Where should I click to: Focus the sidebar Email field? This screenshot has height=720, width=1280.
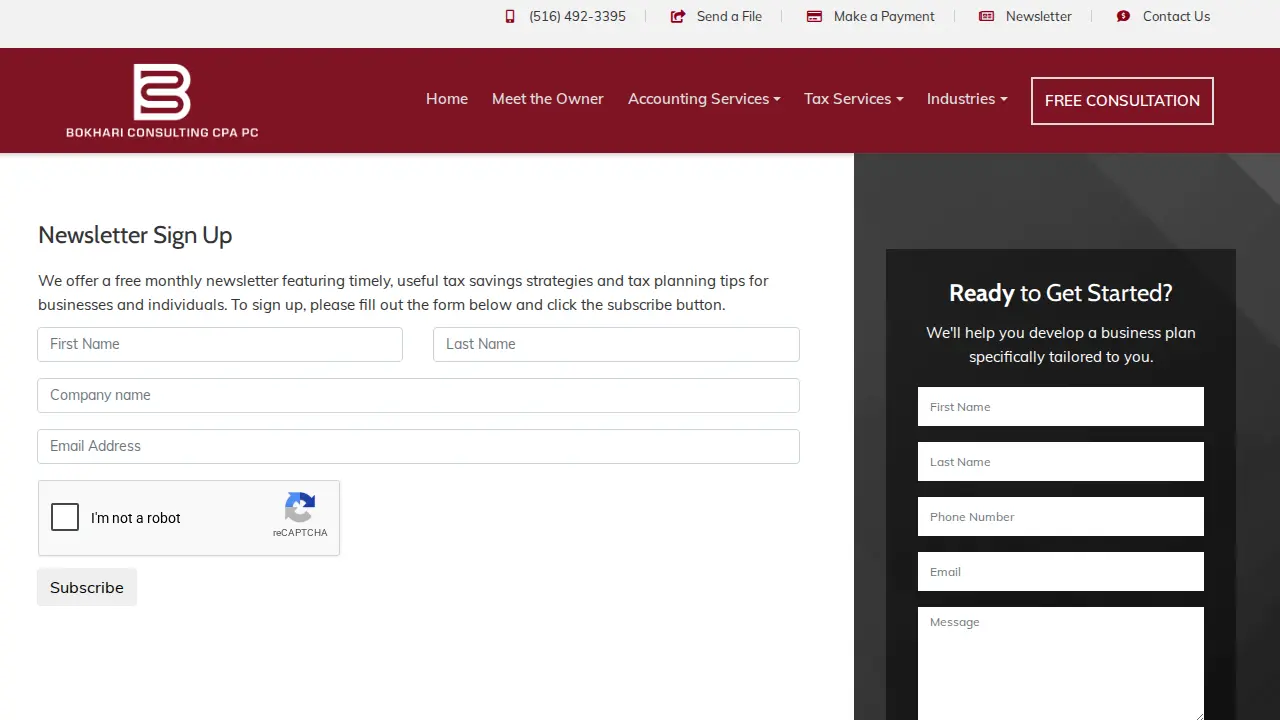[x=1061, y=572]
